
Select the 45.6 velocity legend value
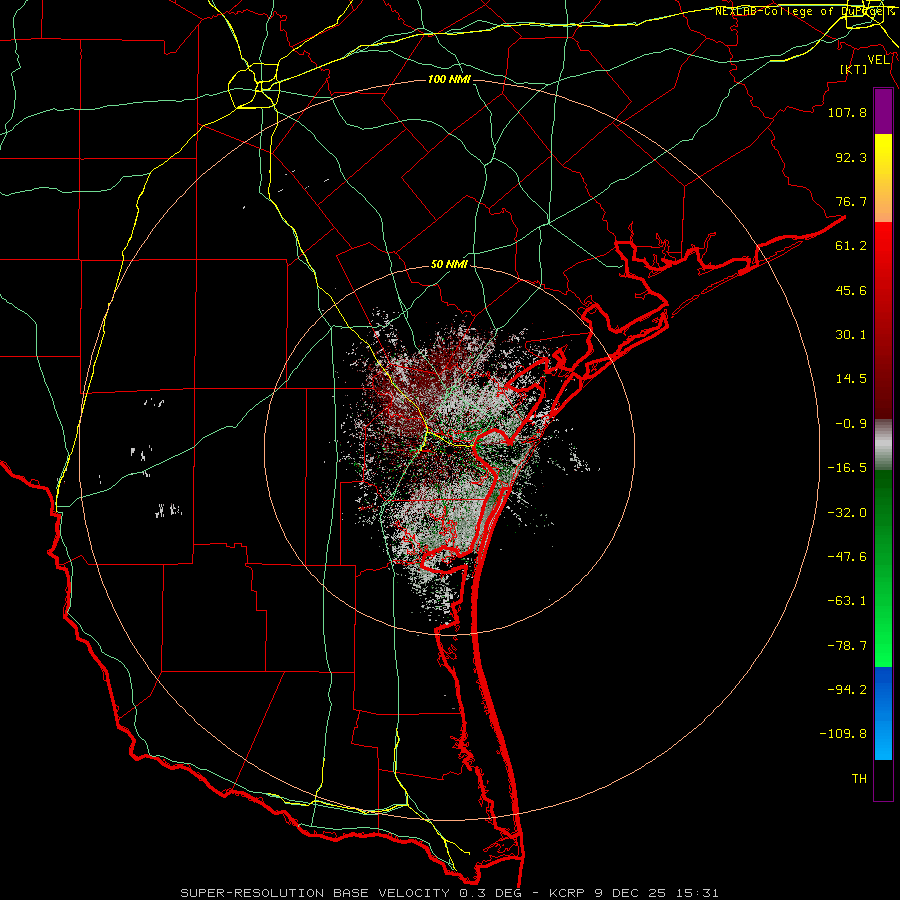851,290
